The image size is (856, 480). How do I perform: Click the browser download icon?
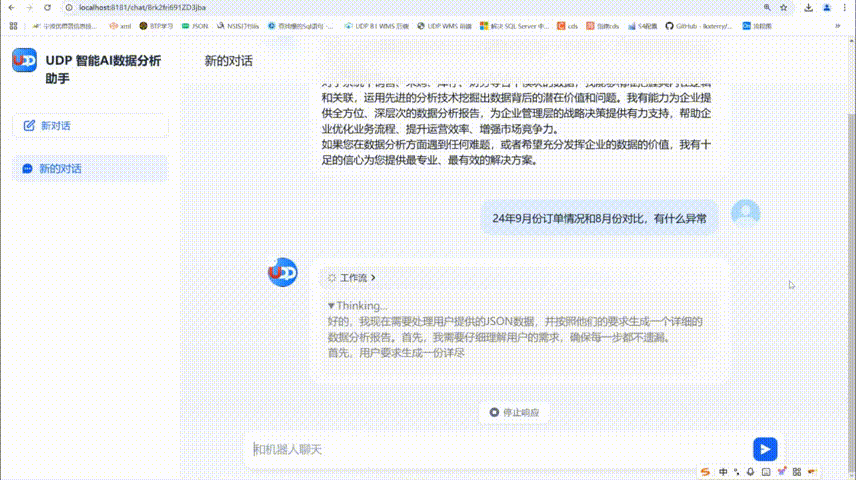807,7
